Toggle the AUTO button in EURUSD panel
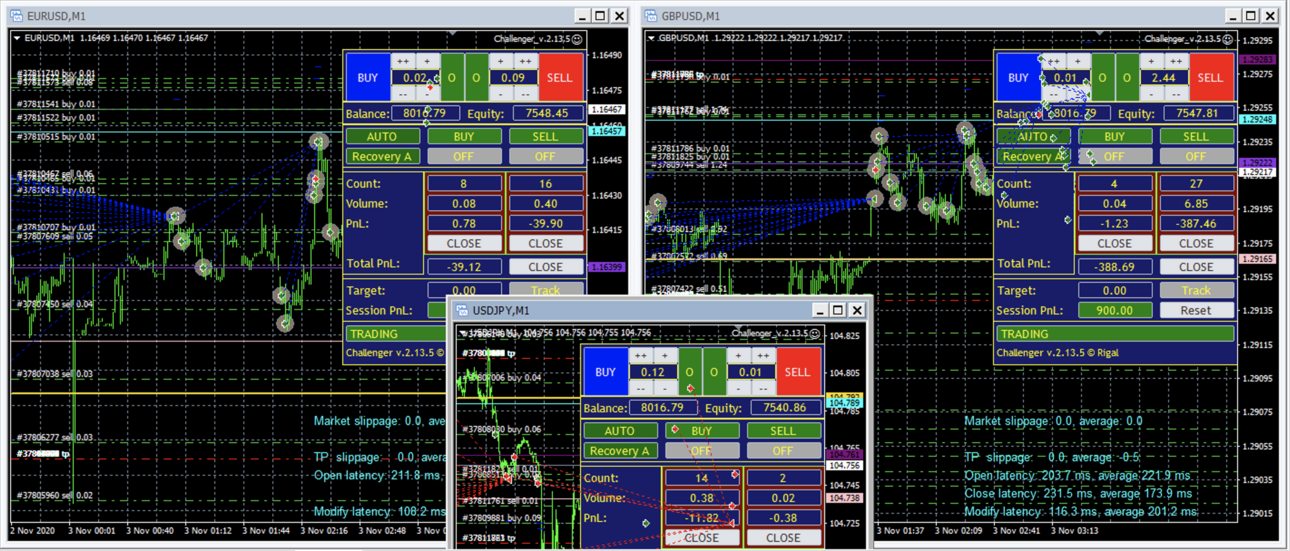Viewport: 1290px width, 551px height. [x=382, y=136]
